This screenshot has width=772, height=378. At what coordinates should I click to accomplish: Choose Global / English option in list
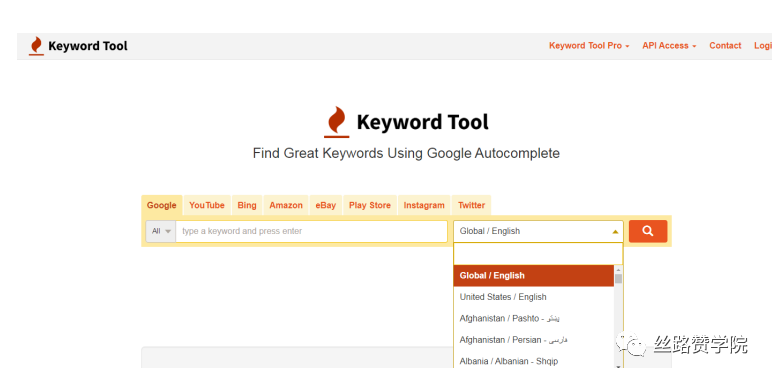click(x=534, y=276)
